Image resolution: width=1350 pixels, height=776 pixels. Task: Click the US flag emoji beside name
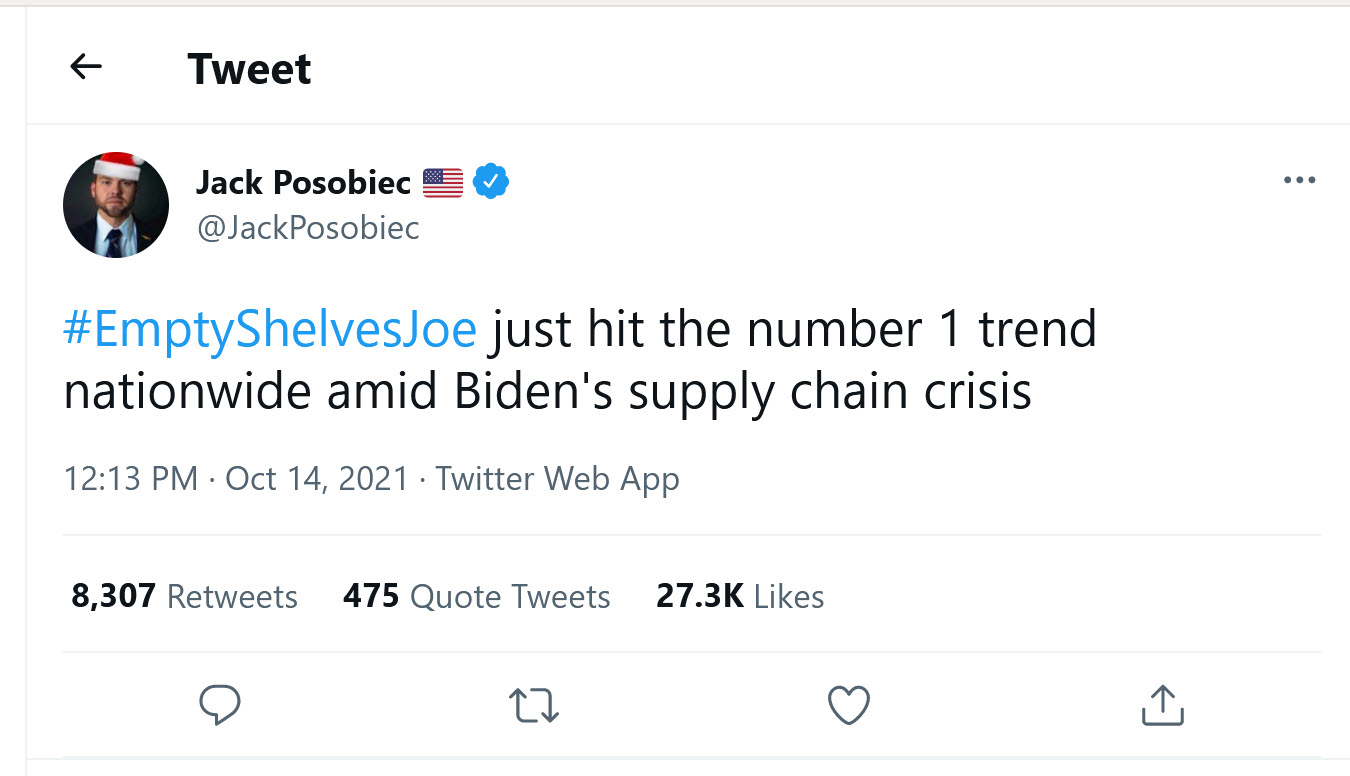(x=443, y=183)
